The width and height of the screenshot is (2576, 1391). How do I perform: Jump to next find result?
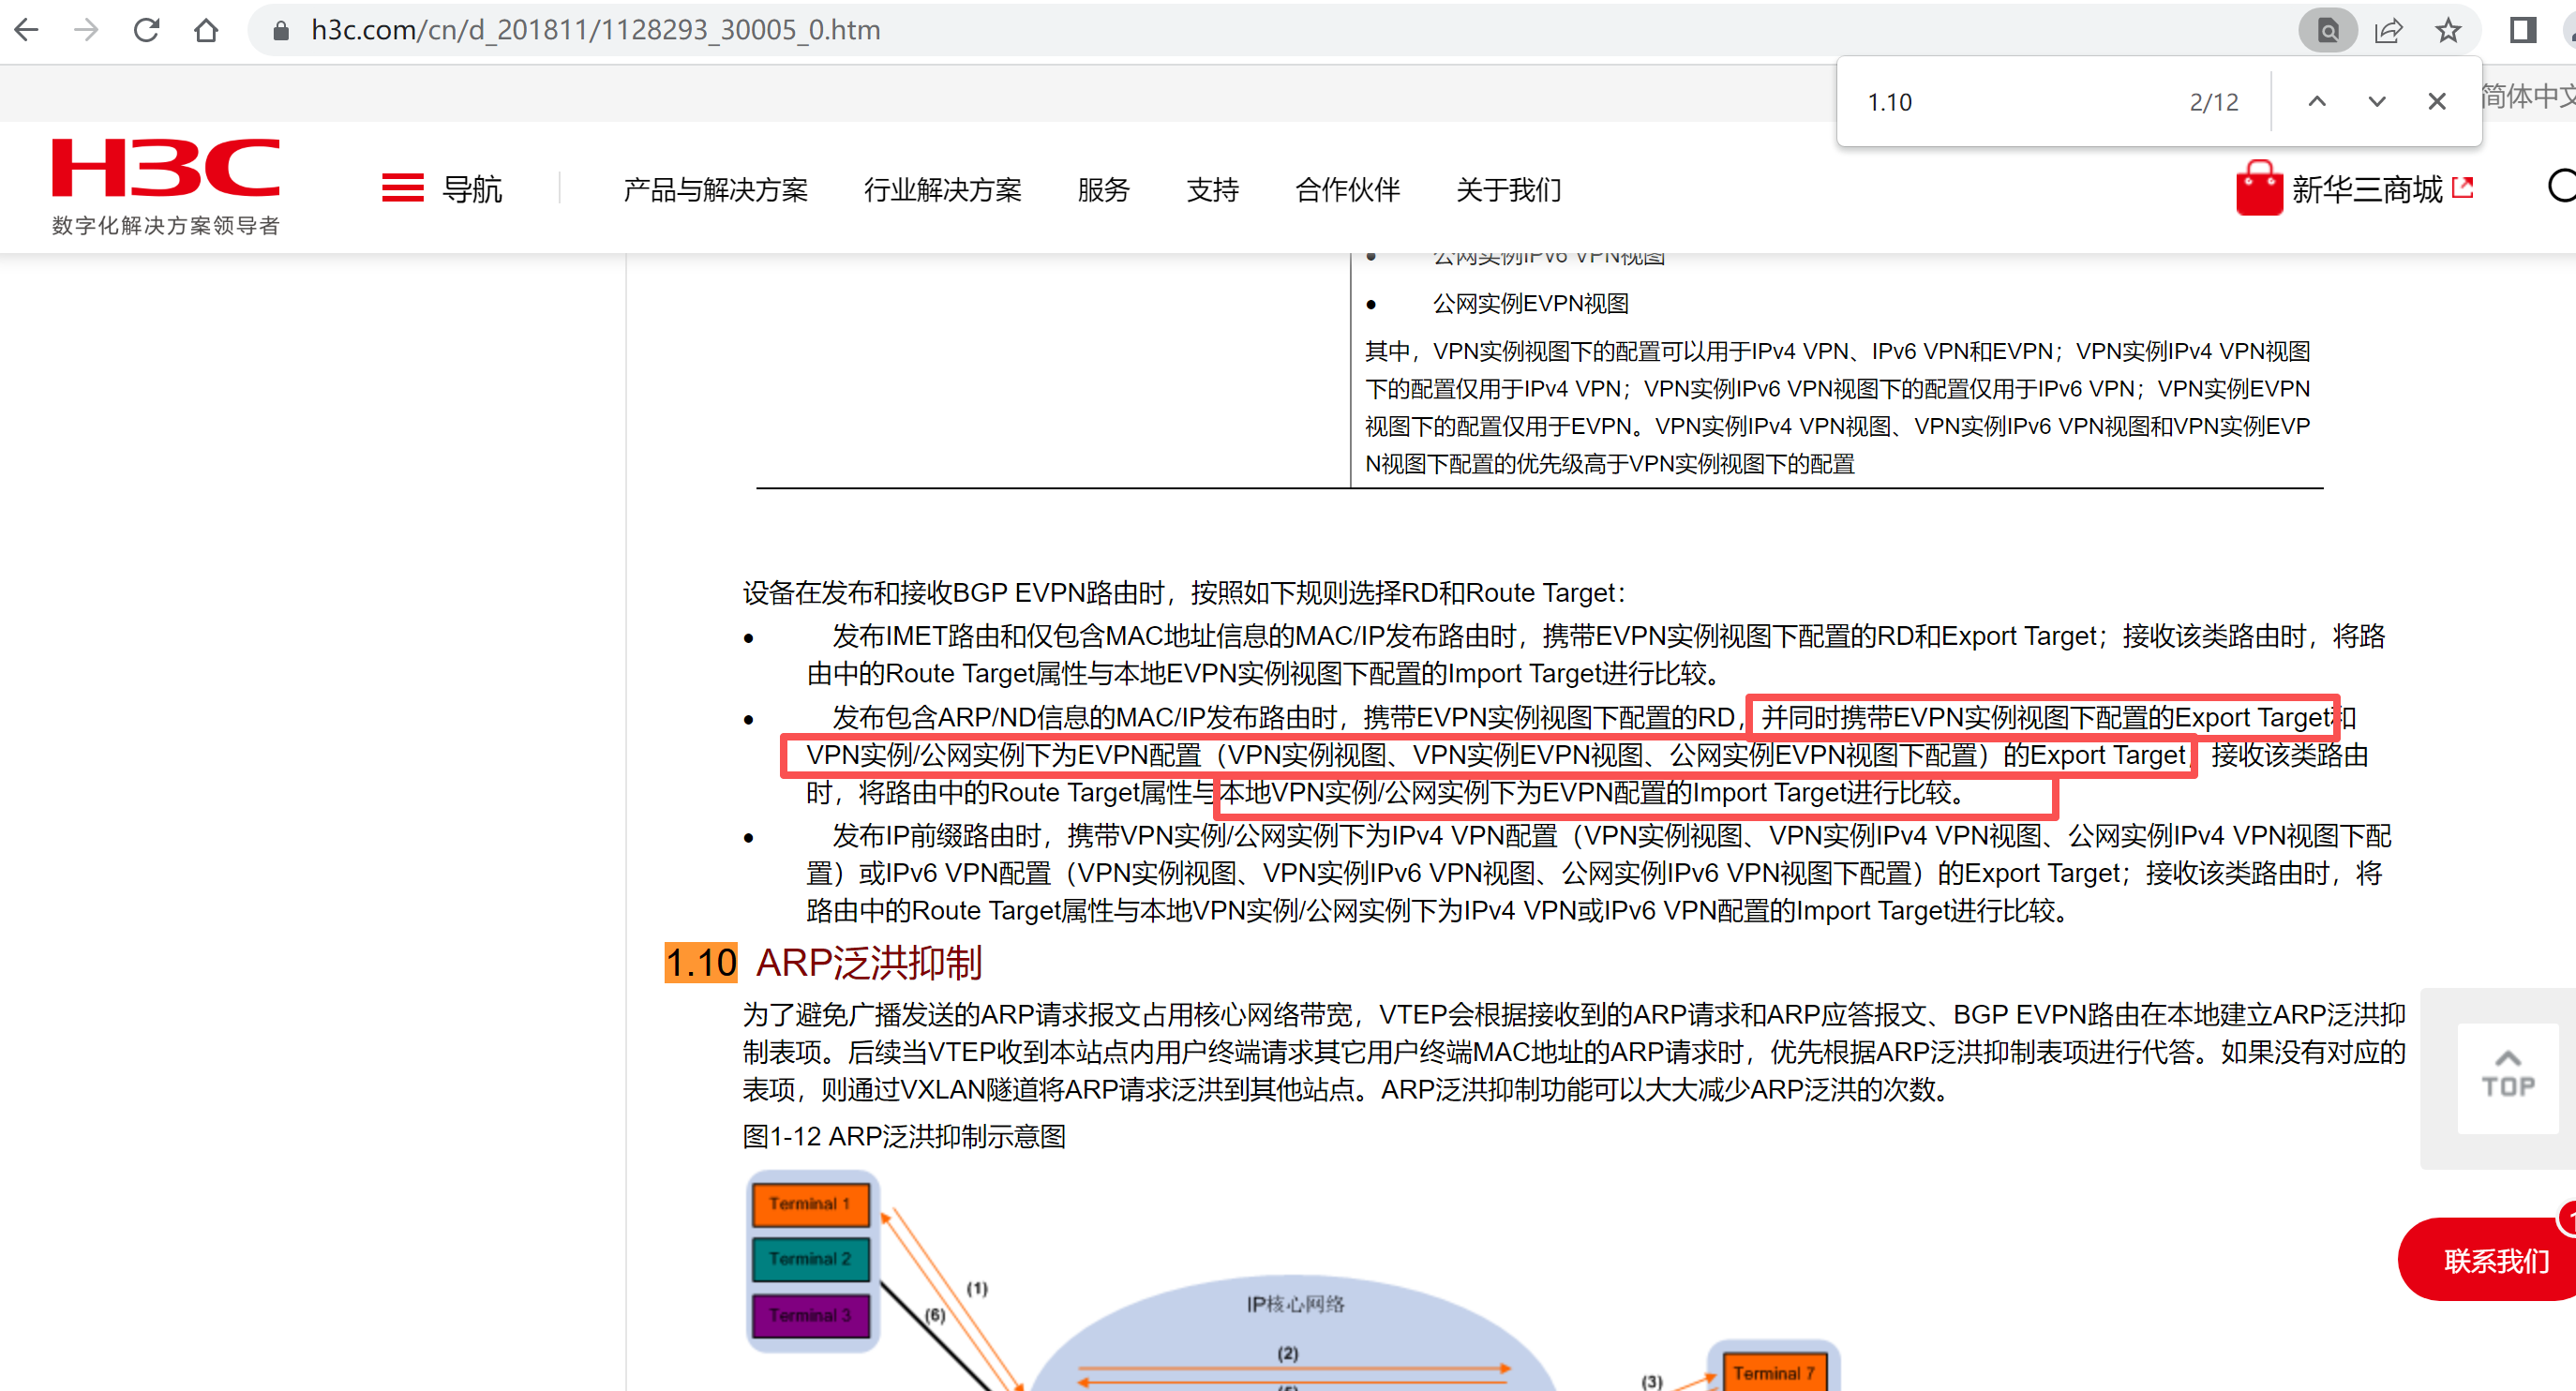(x=2376, y=101)
